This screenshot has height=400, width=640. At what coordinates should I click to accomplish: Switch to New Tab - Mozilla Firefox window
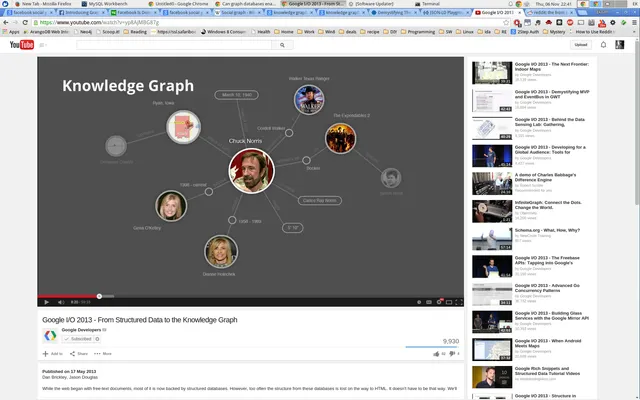click(x=43, y=4)
